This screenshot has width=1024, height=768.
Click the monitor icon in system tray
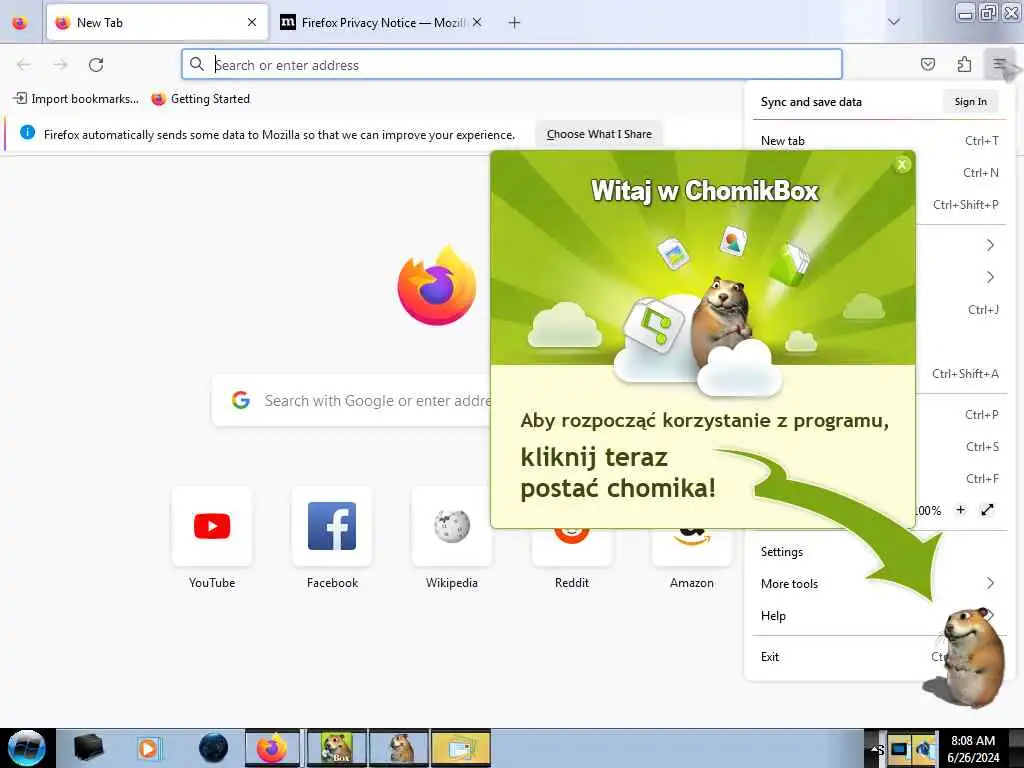tap(900, 749)
